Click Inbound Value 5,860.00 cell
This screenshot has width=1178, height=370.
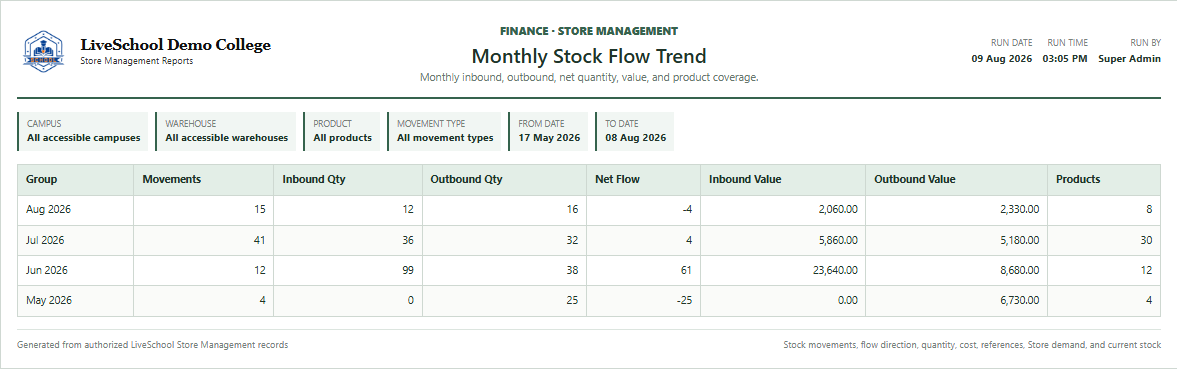click(783, 241)
